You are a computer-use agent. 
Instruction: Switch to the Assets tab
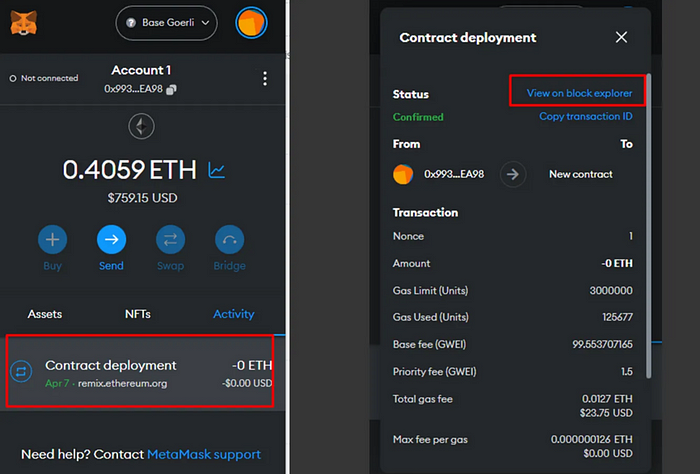[45, 314]
